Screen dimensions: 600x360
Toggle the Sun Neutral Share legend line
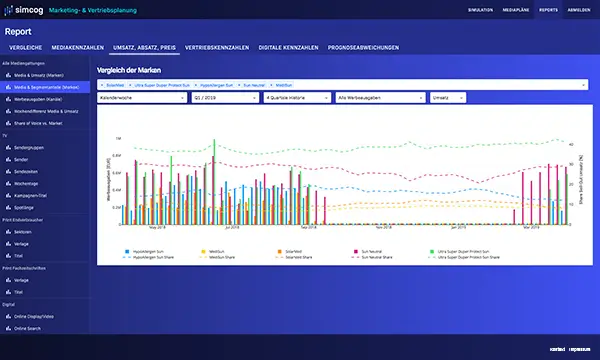tap(372, 257)
